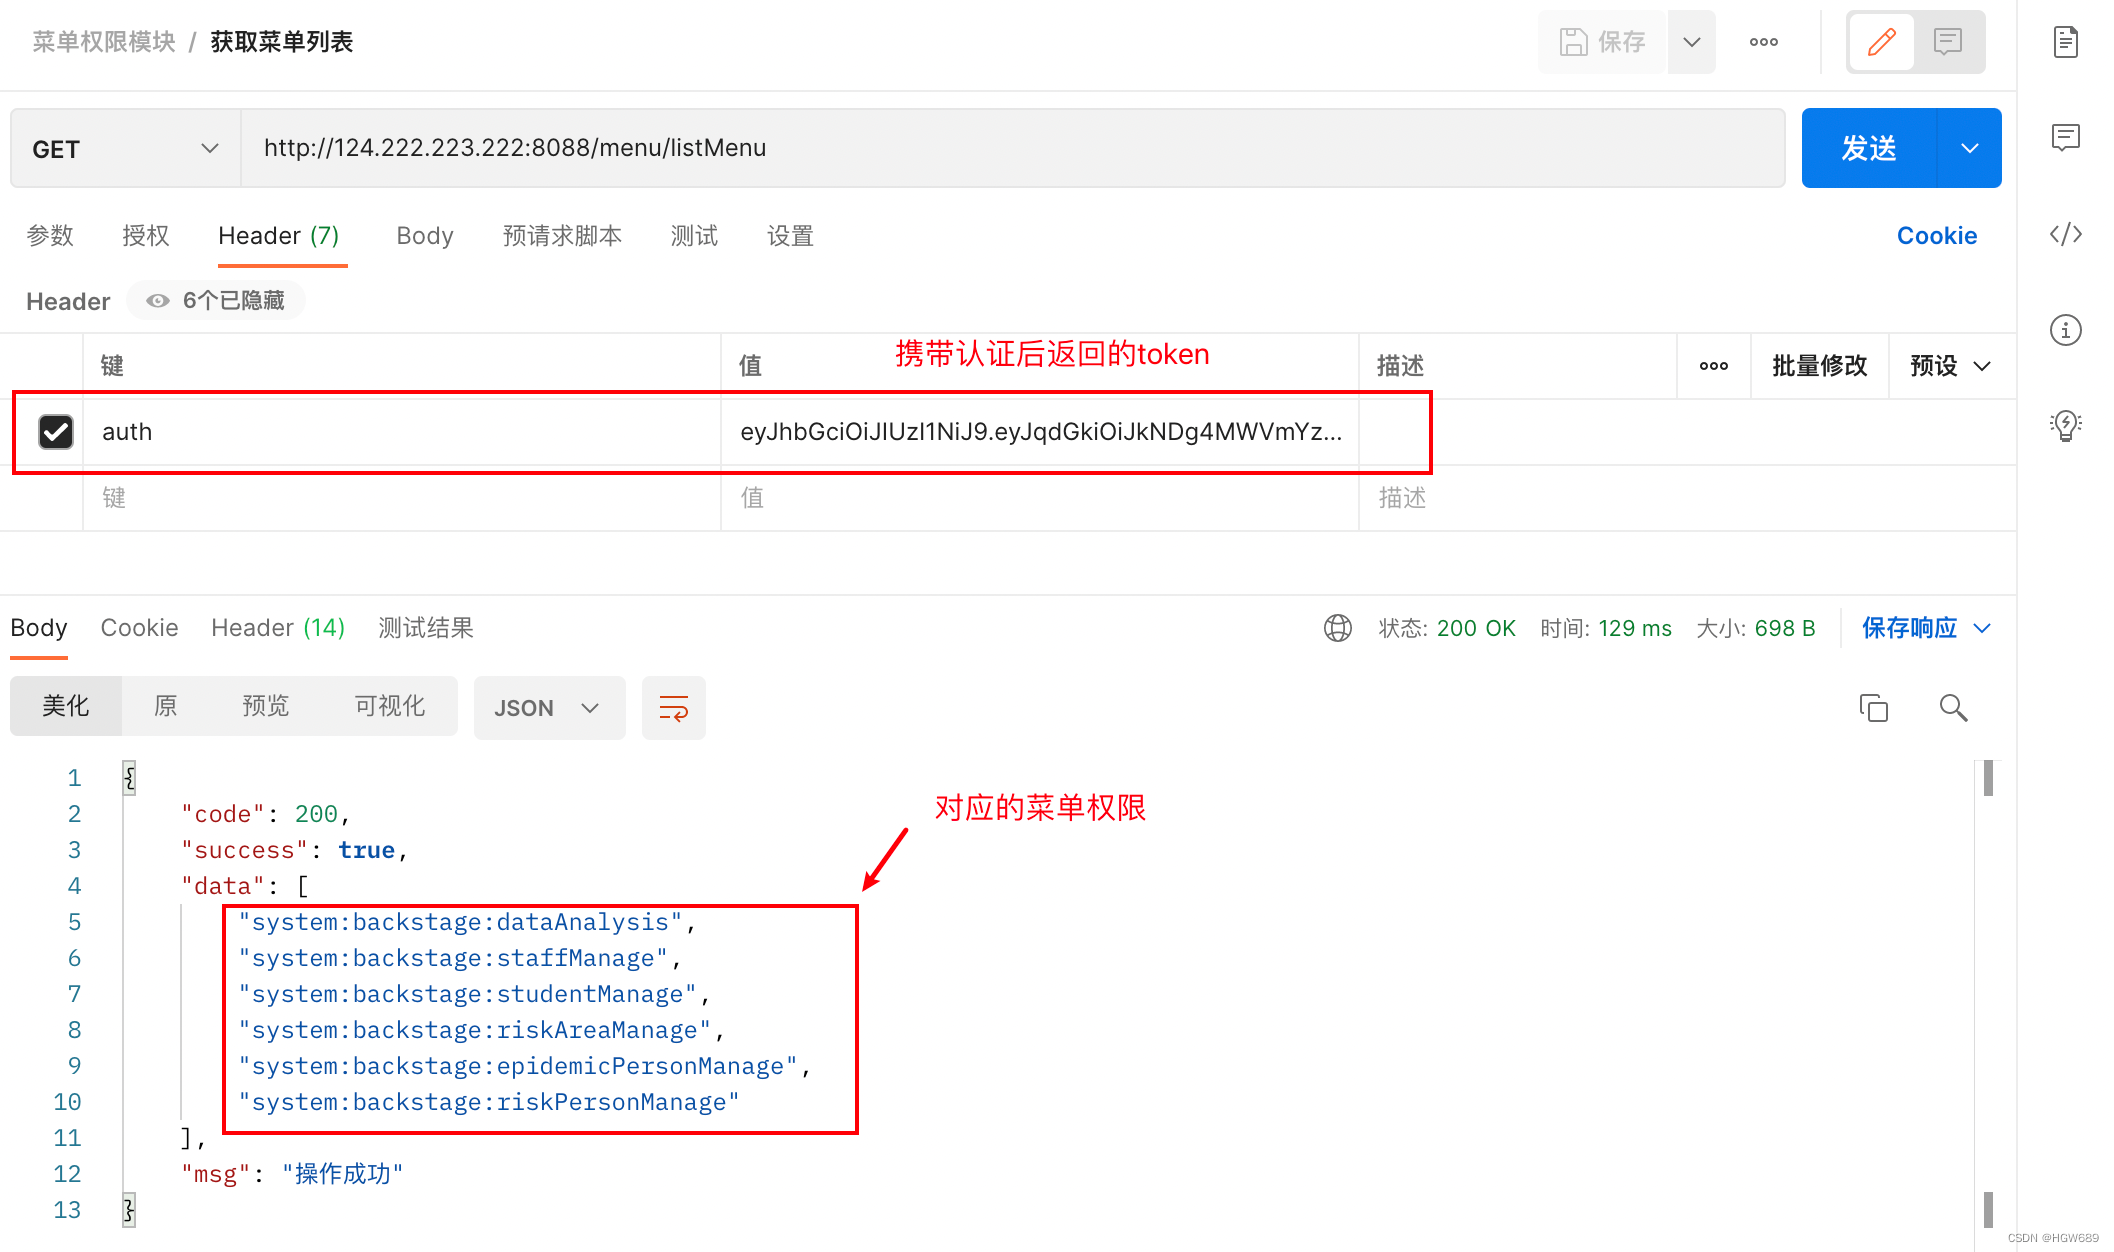Screen dimensions: 2114x1252
Task: Click the 698 B response size
Action: (1784, 628)
